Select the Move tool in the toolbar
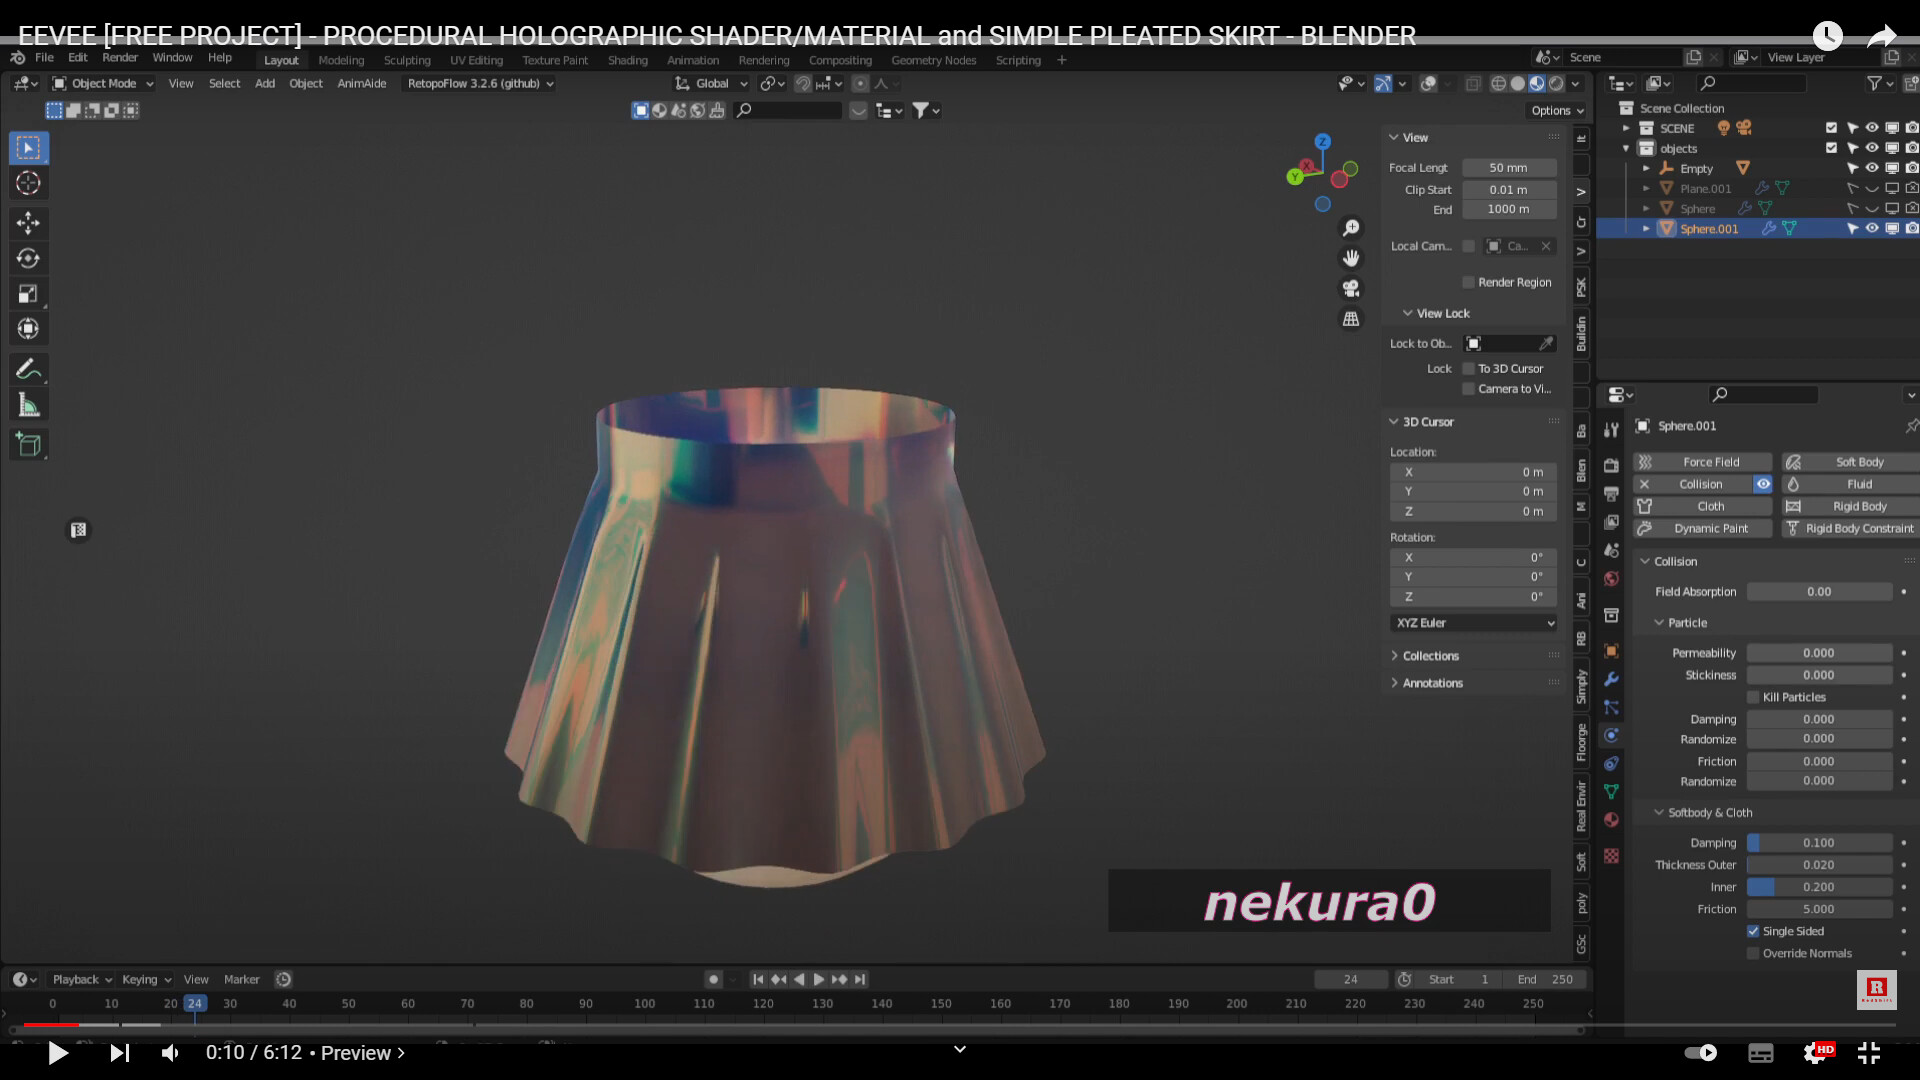Viewport: 1920px width, 1080px height. (x=28, y=224)
